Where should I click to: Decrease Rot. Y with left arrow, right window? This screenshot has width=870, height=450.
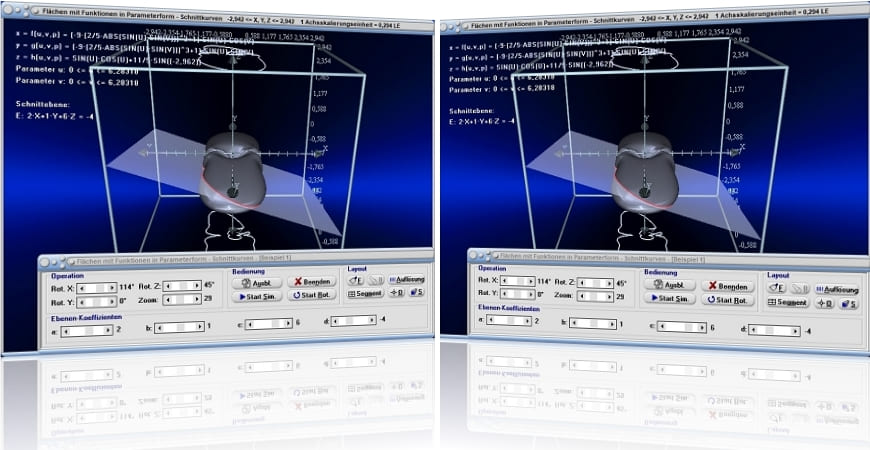pos(505,294)
